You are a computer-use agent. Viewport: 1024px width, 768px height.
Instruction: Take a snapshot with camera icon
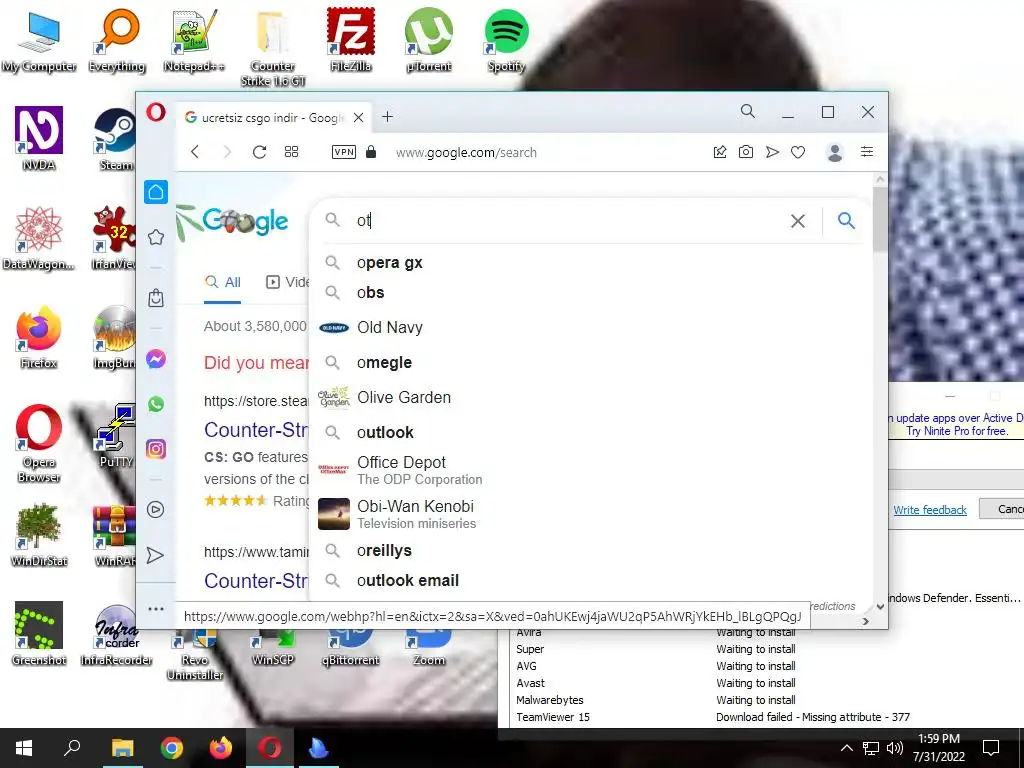tap(746, 152)
